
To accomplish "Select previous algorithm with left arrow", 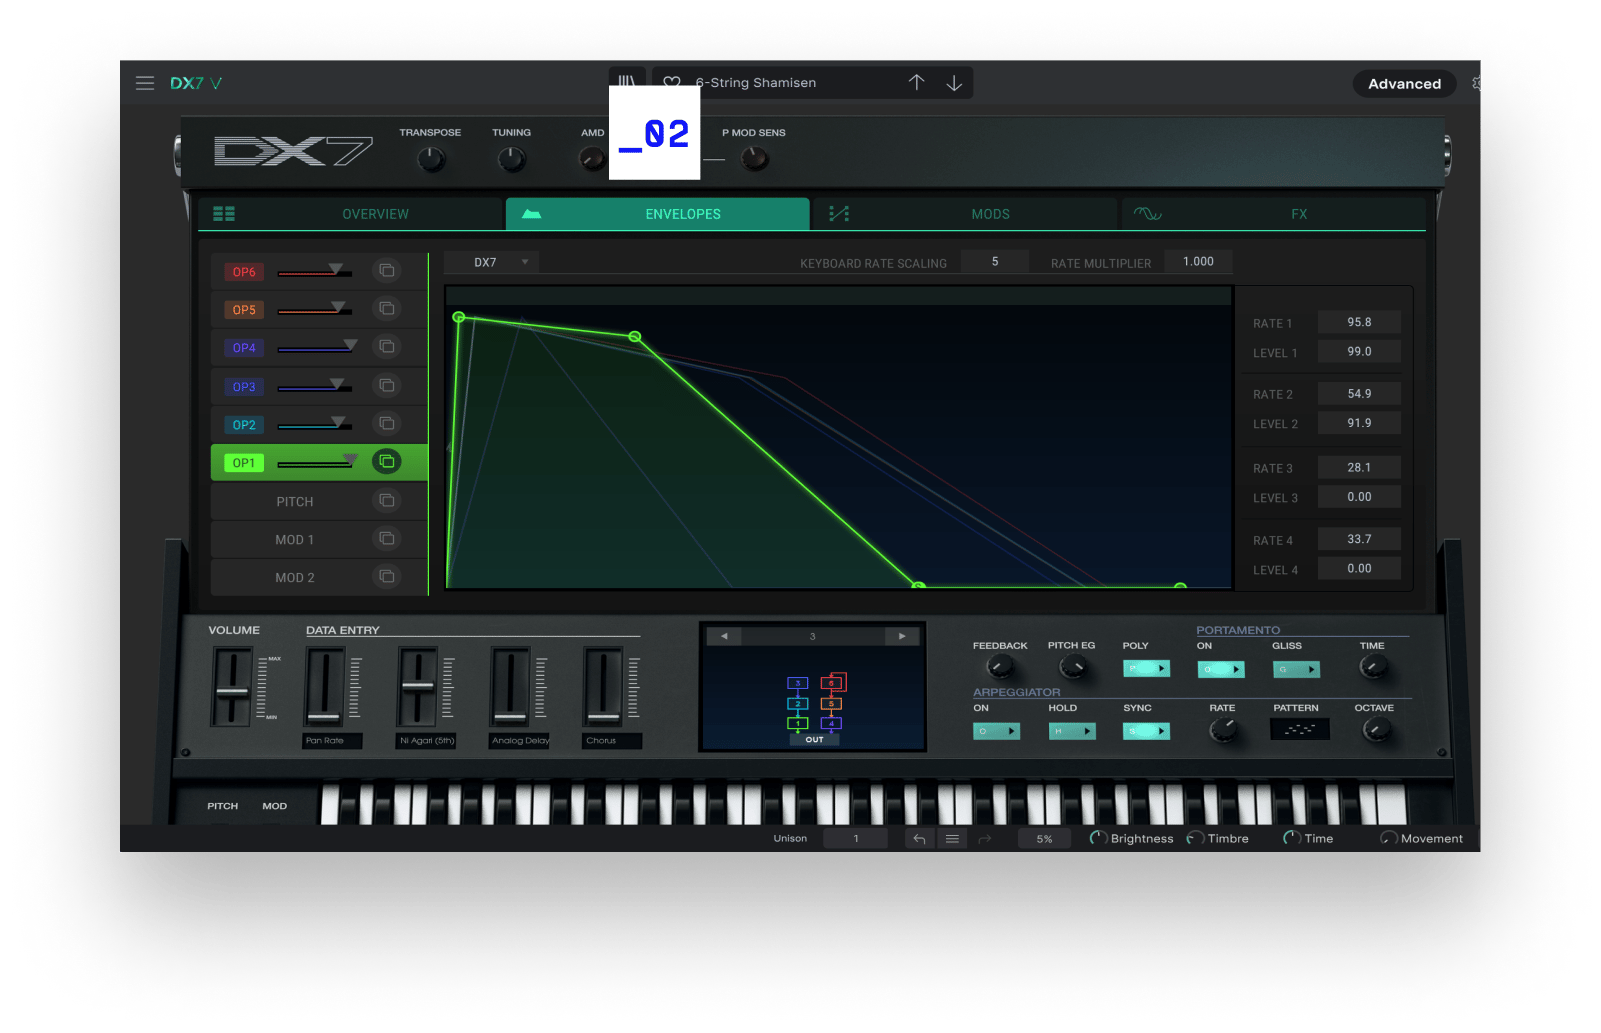I will [724, 636].
